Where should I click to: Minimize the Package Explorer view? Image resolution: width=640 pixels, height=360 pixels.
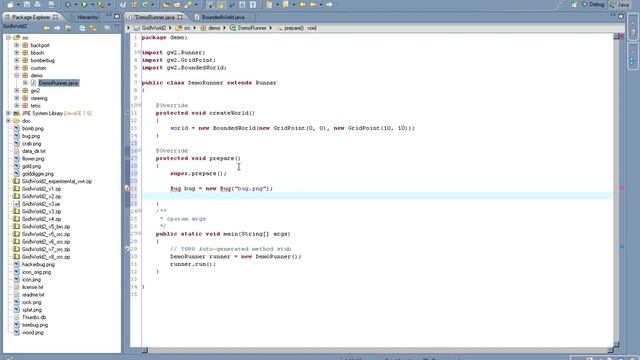click(x=109, y=16)
